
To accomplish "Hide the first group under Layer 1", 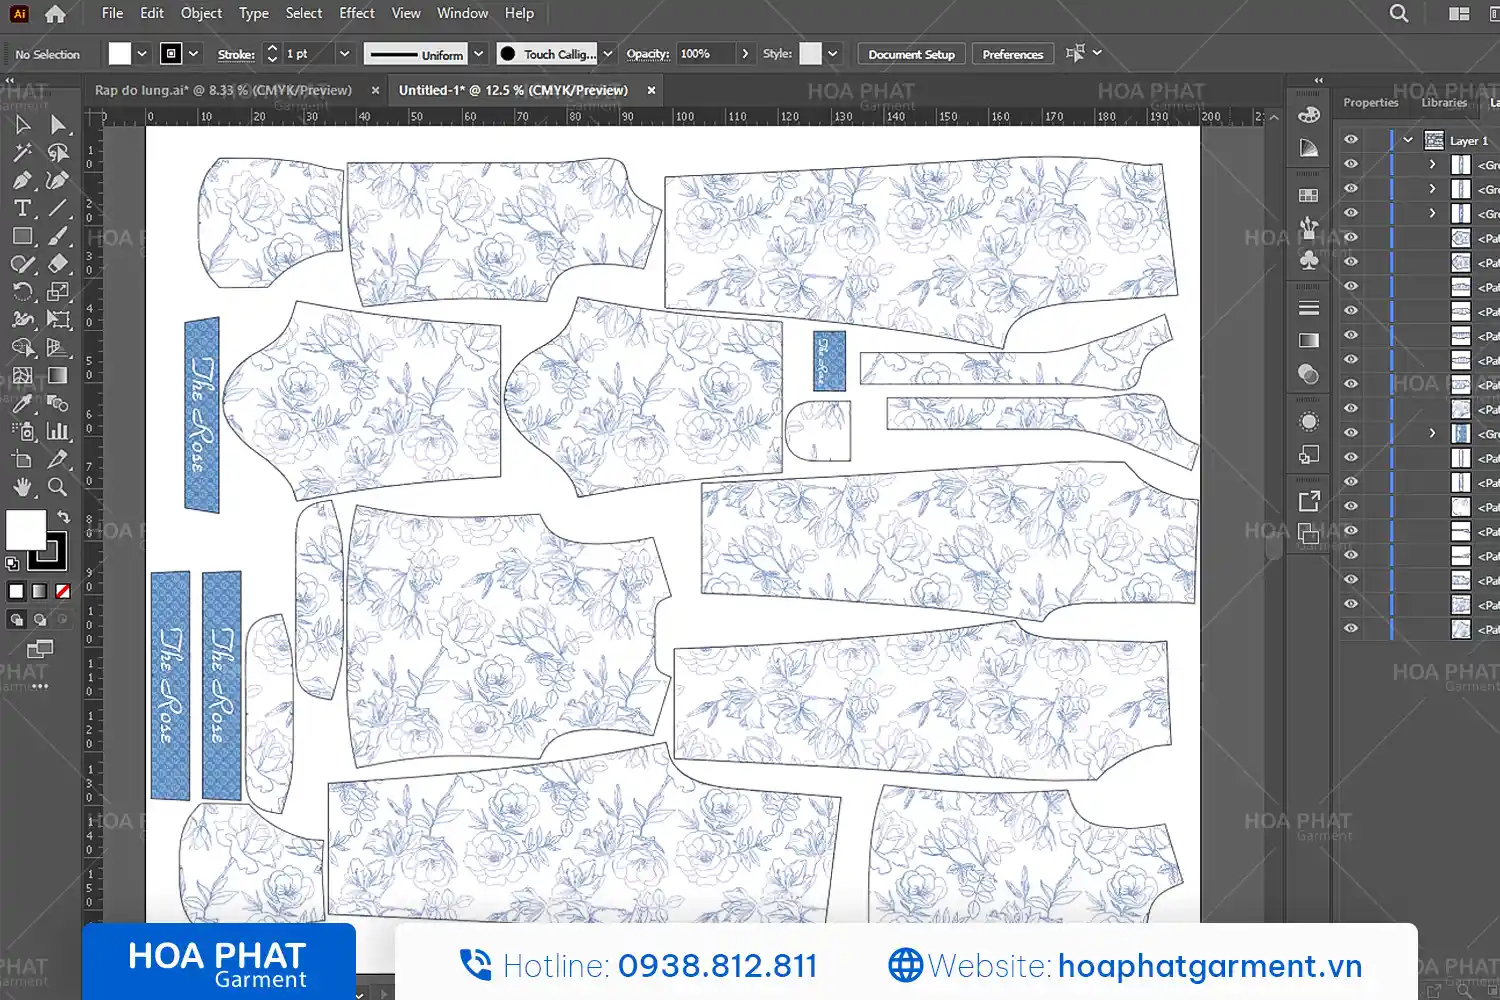I will [1351, 164].
